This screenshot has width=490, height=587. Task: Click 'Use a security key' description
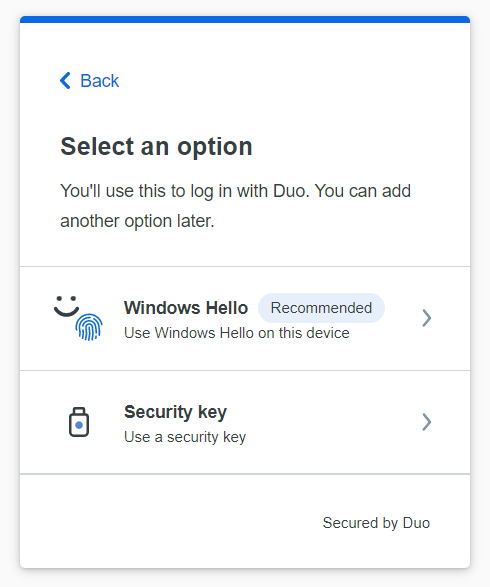click(x=185, y=437)
